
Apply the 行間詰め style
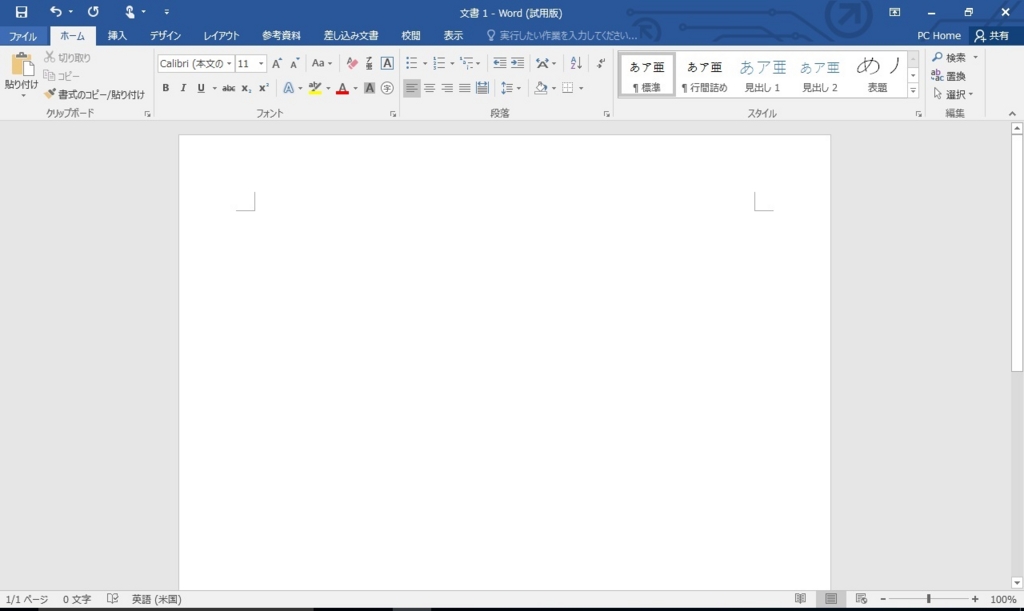(704, 75)
